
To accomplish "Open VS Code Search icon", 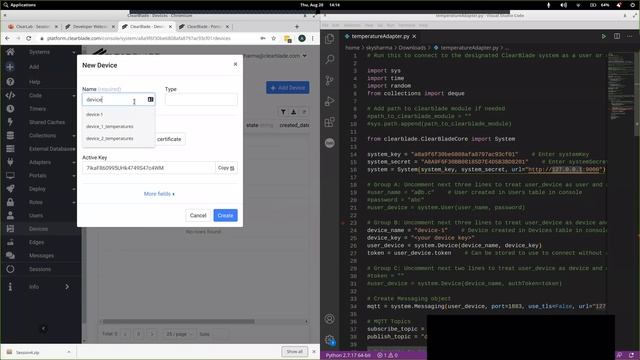I will point(329,60).
